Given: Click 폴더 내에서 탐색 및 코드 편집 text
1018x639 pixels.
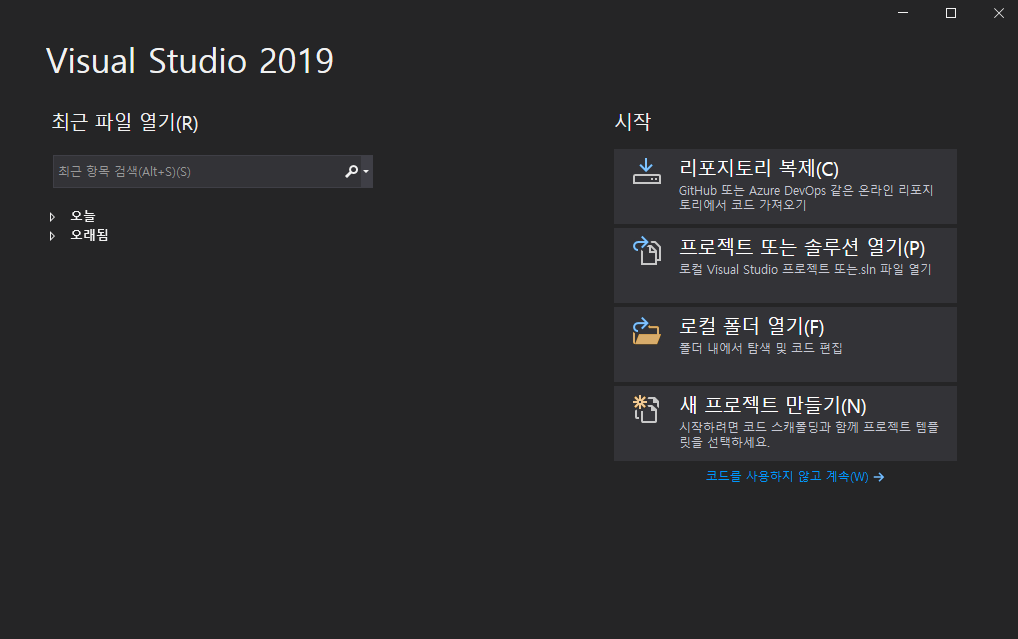Looking at the screenshot, I should (x=761, y=348).
